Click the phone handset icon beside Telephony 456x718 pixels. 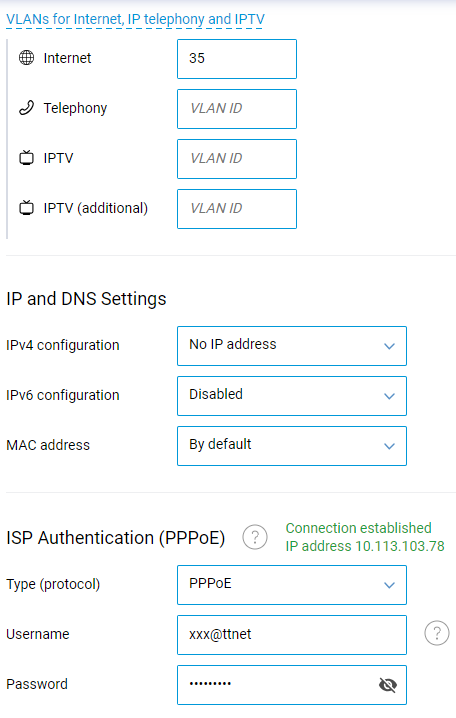click(26, 108)
